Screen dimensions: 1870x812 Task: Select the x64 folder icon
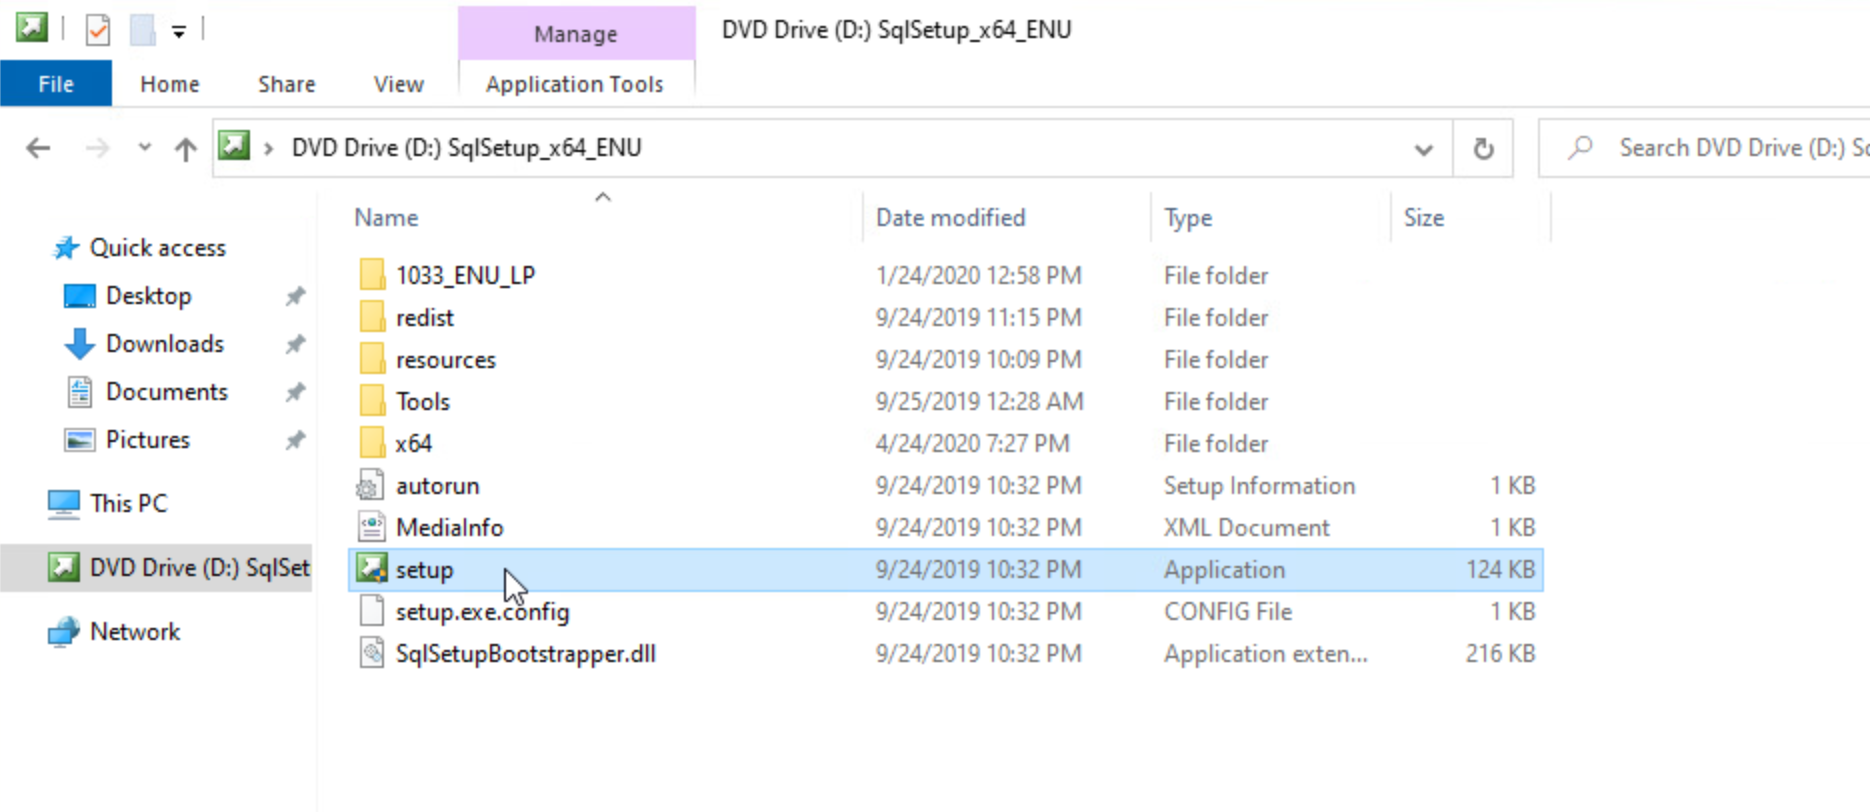coord(372,442)
